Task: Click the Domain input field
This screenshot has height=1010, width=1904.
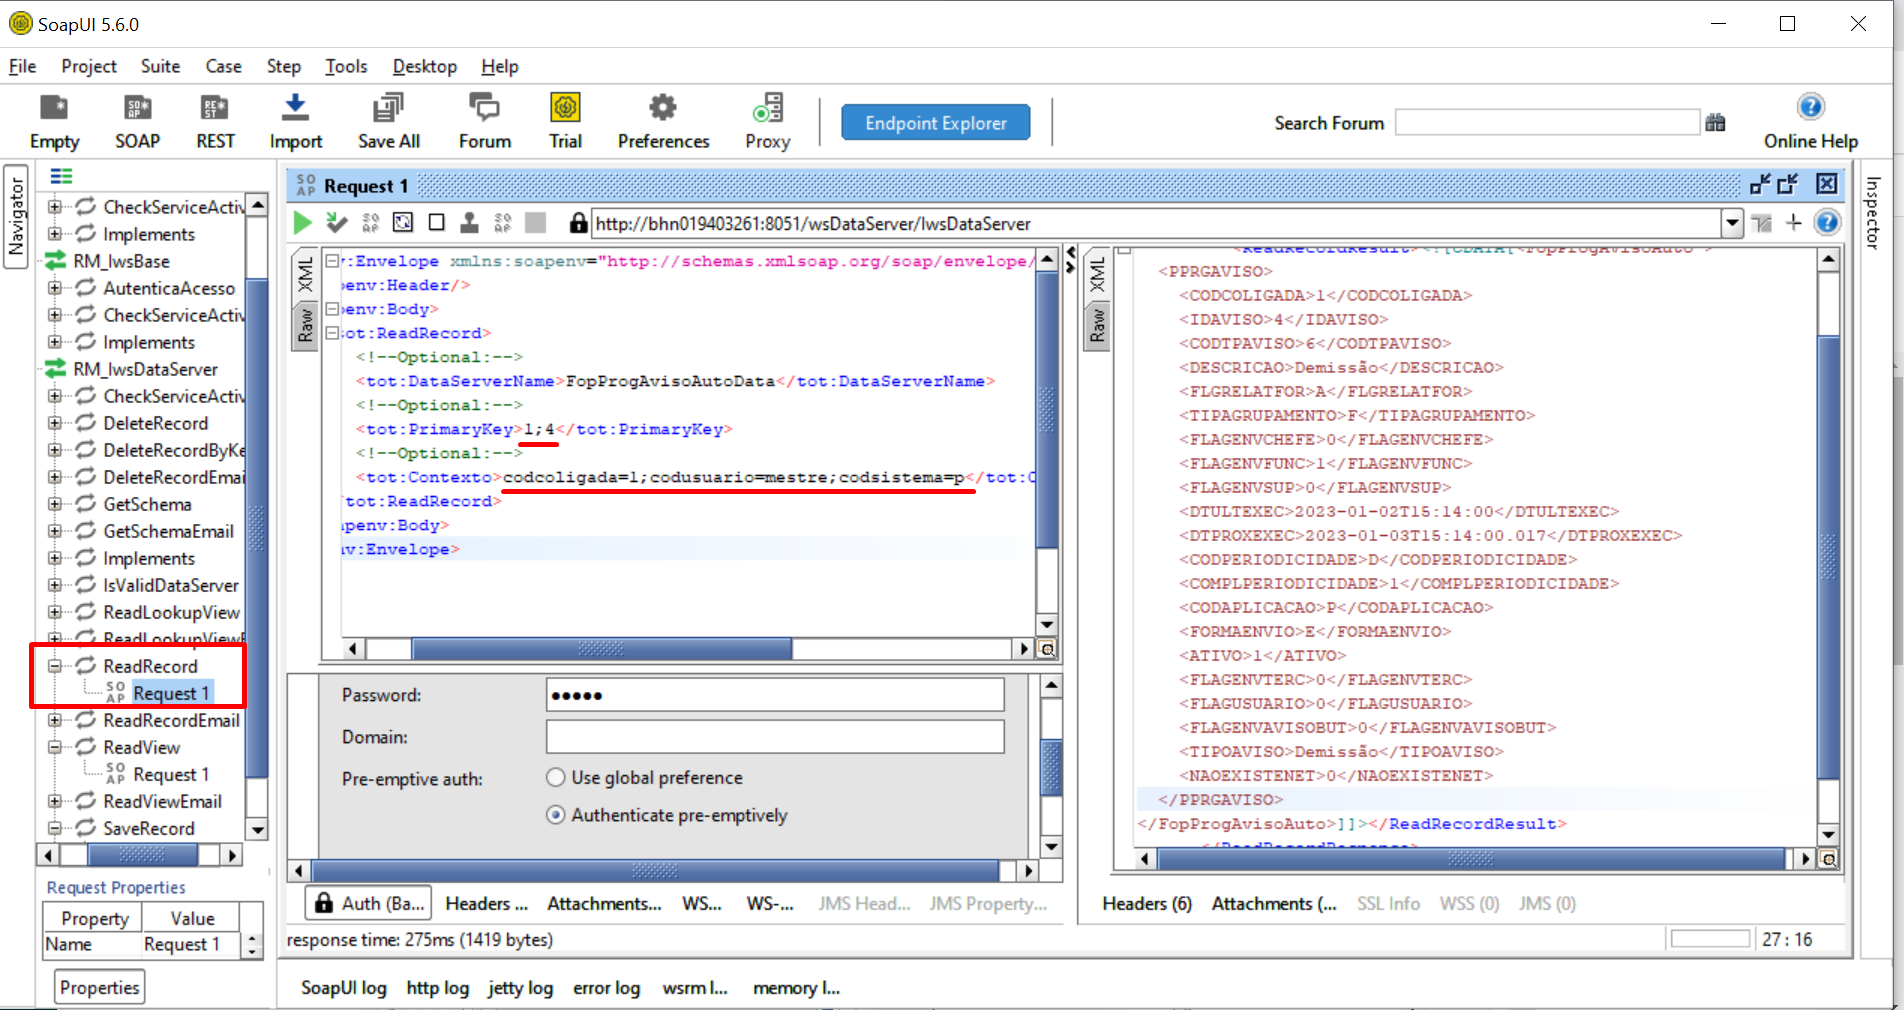Action: tap(775, 737)
